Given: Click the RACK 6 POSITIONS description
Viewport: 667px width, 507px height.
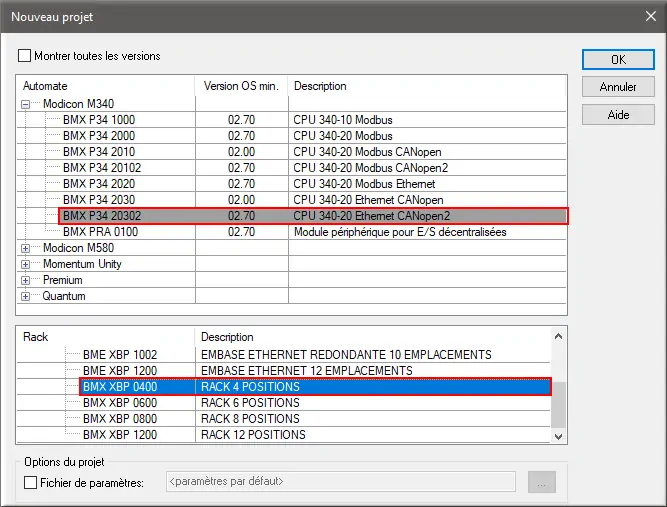Looking at the screenshot, I should coord(250,403).
